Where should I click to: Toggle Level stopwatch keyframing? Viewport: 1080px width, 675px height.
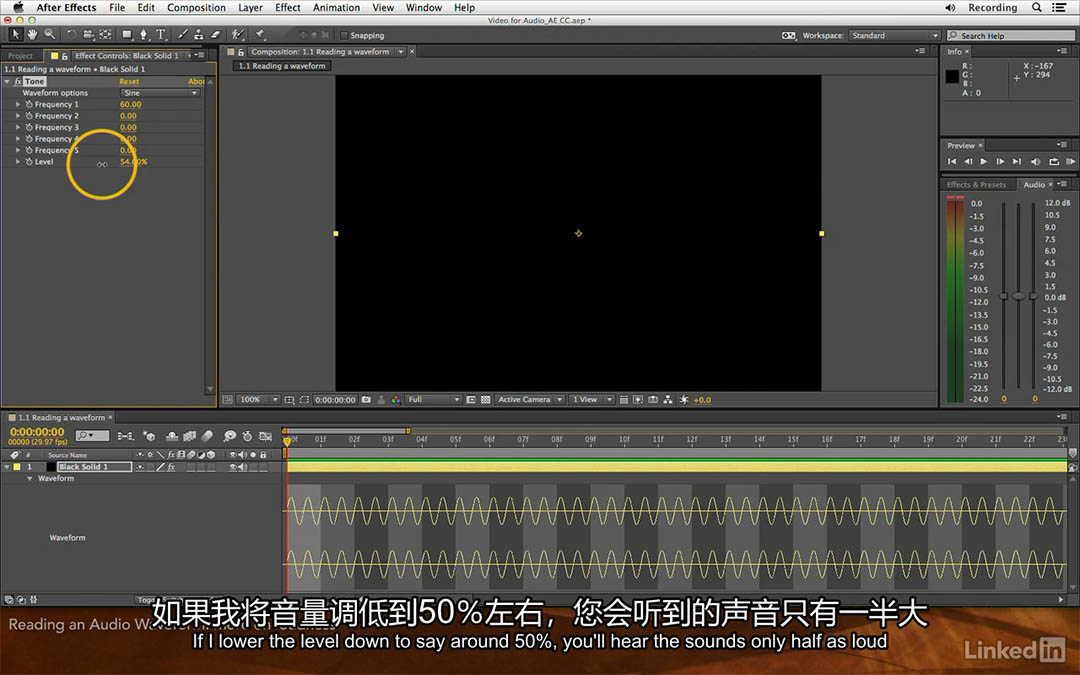coord(29,162)
